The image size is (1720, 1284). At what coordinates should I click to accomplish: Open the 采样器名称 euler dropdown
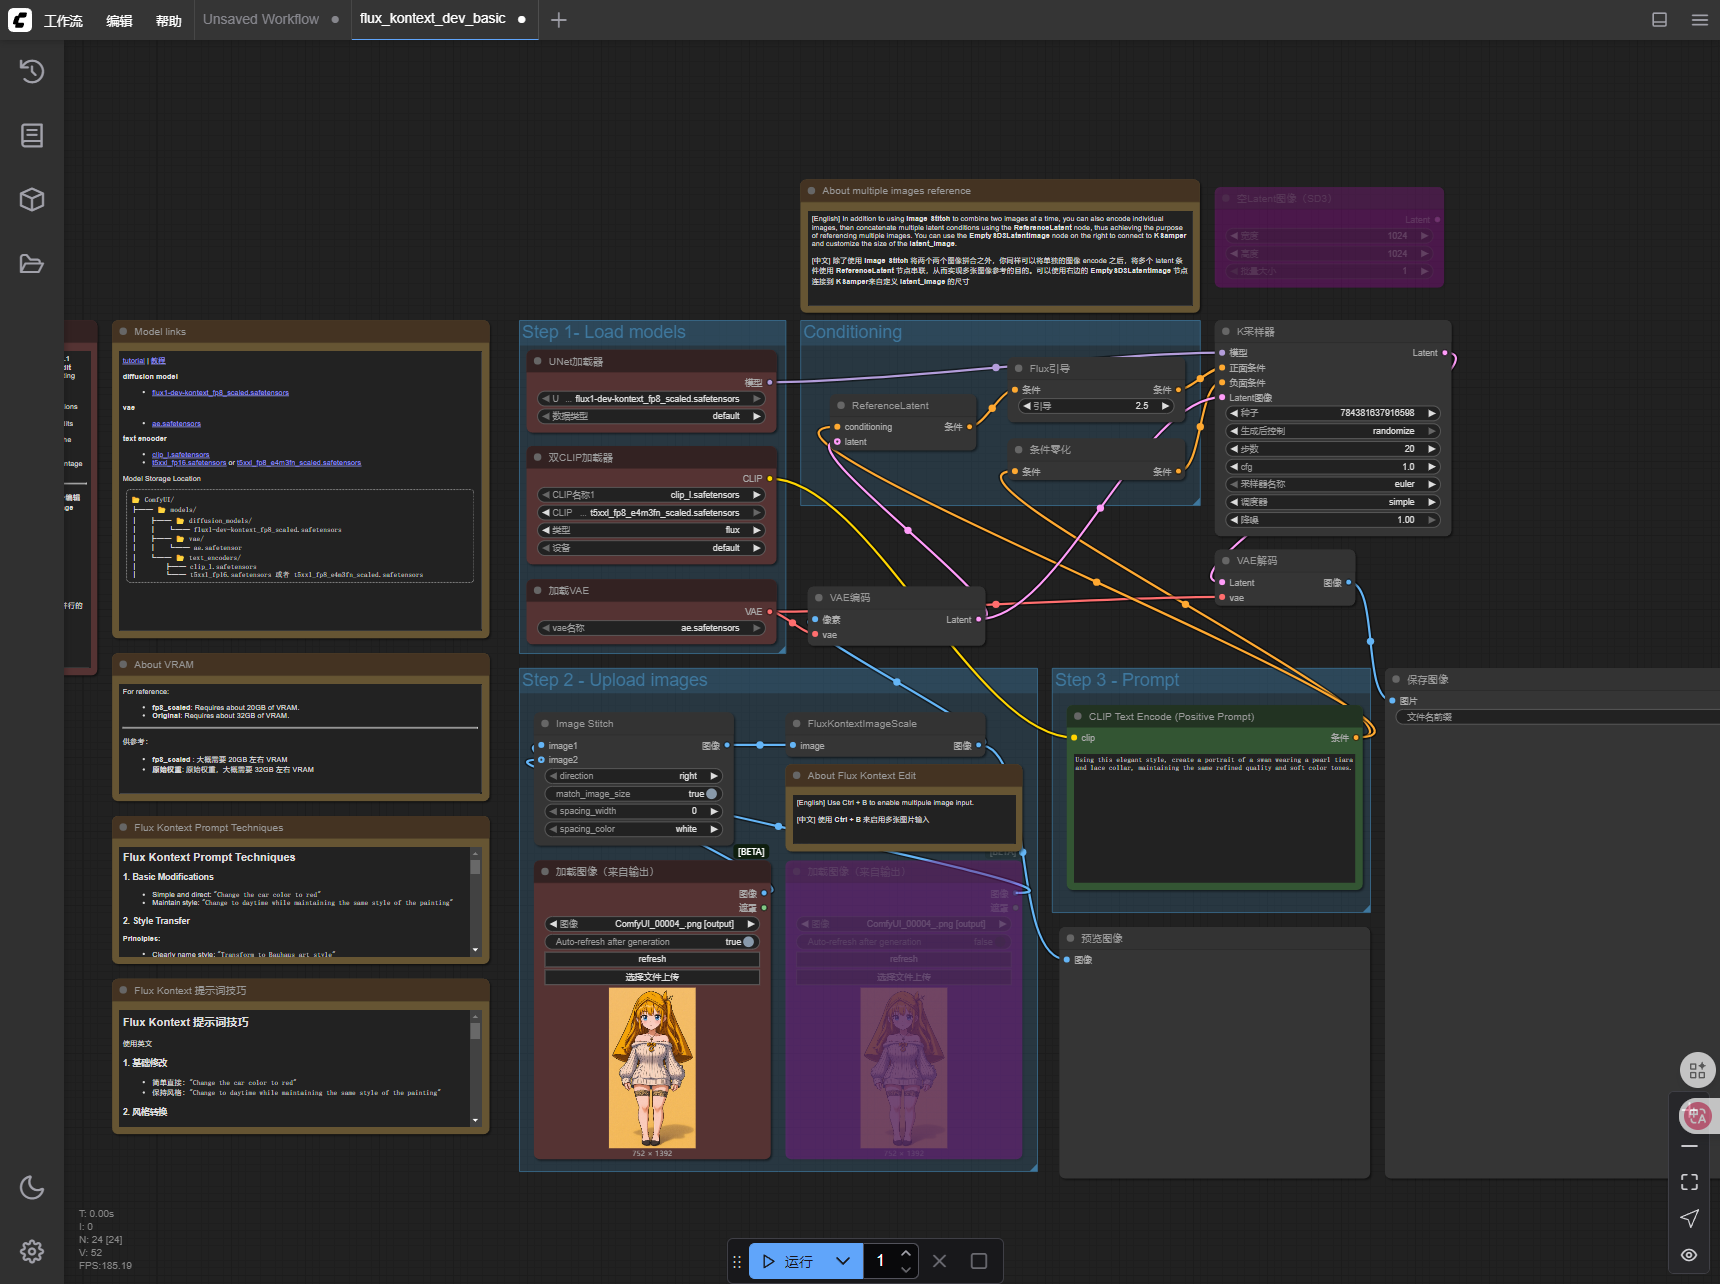click(x=1333, y=484)
